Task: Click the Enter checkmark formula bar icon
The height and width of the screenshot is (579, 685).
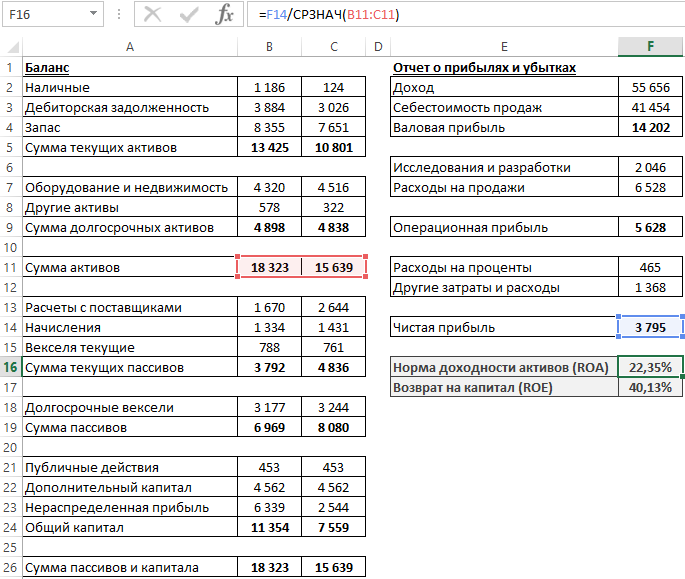Action: (x=190, y=14)
